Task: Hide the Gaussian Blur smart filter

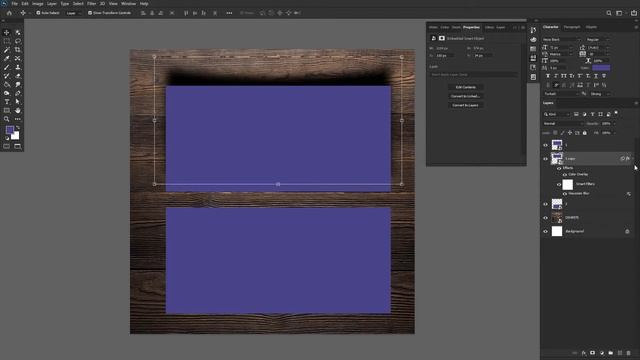Action: [565, 194]
